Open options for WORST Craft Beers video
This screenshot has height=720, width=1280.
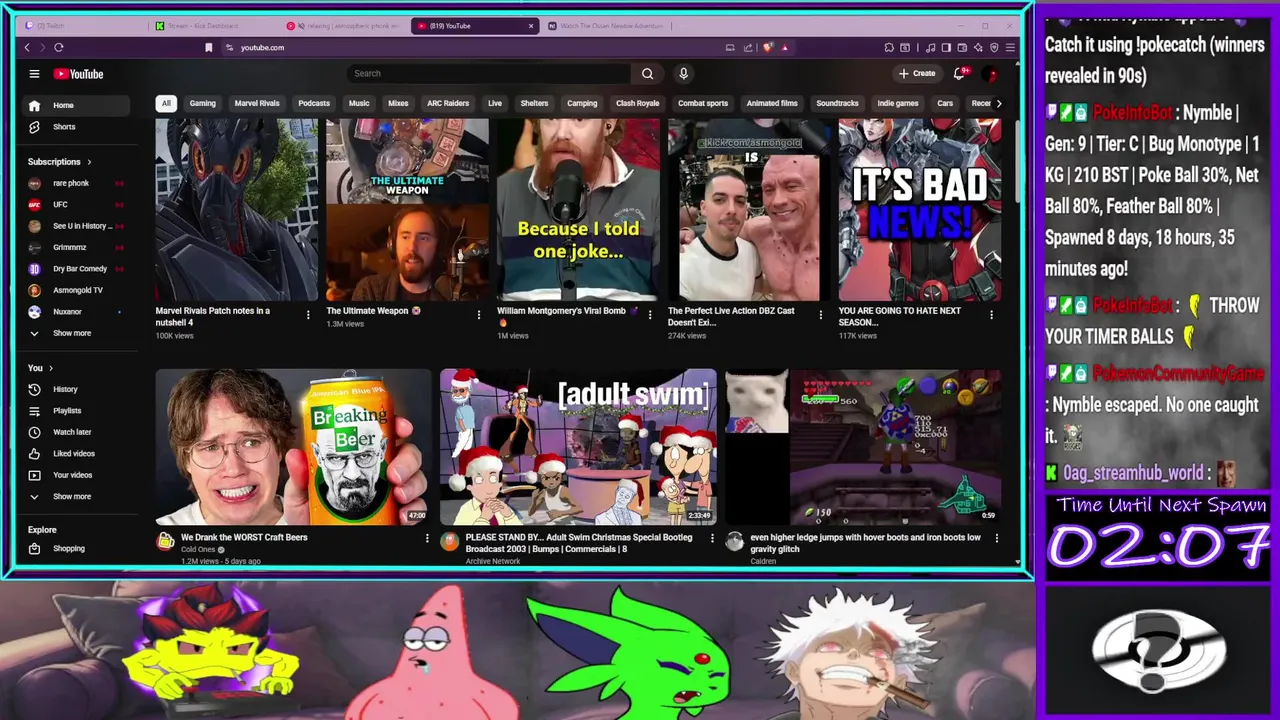tap(427, 538)
